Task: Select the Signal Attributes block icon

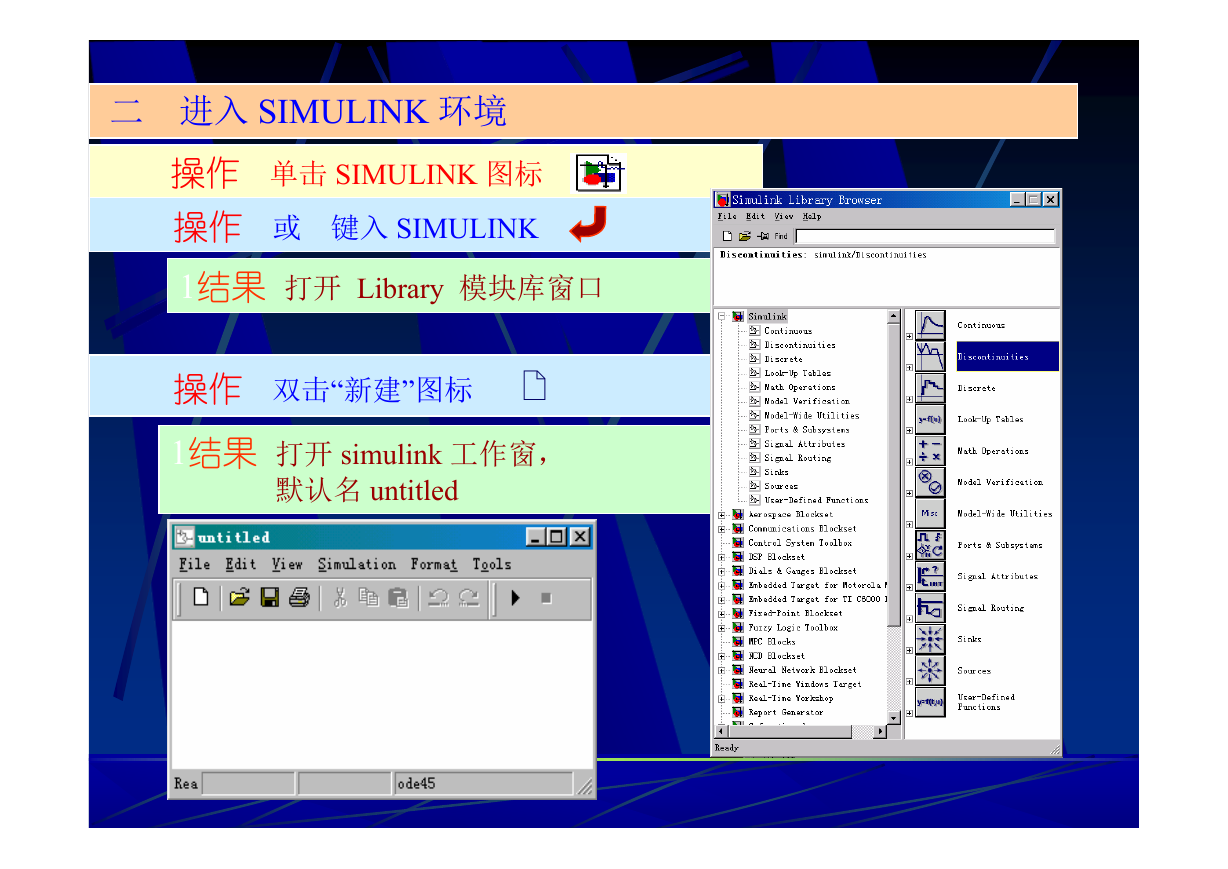Action: 930,576
